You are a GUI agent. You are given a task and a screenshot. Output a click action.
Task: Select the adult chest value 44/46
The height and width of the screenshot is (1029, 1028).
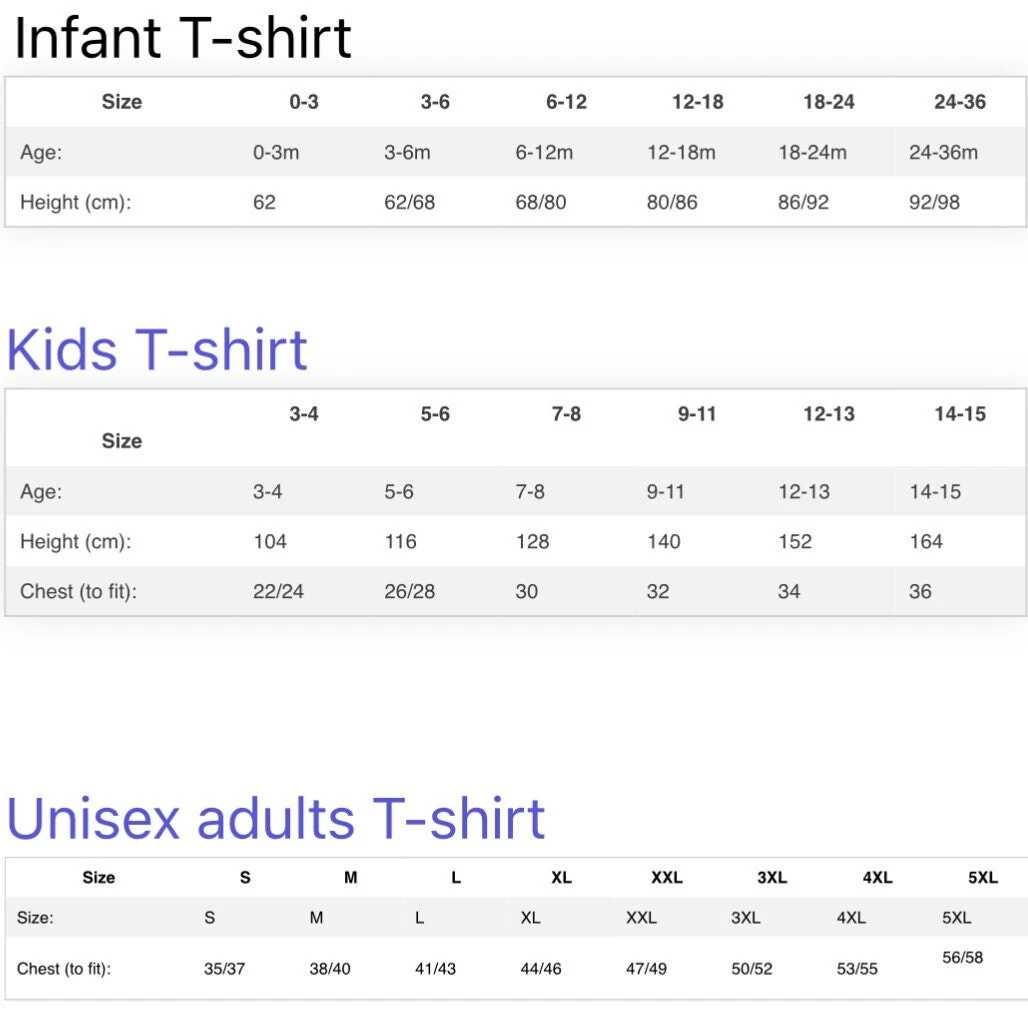click(x=540, y=969)
